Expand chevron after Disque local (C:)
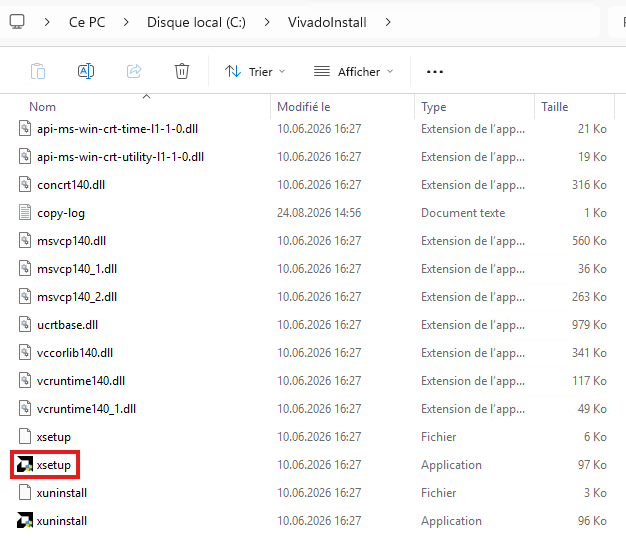This screenshot has height=538, width=626. [x=267, y=22]
